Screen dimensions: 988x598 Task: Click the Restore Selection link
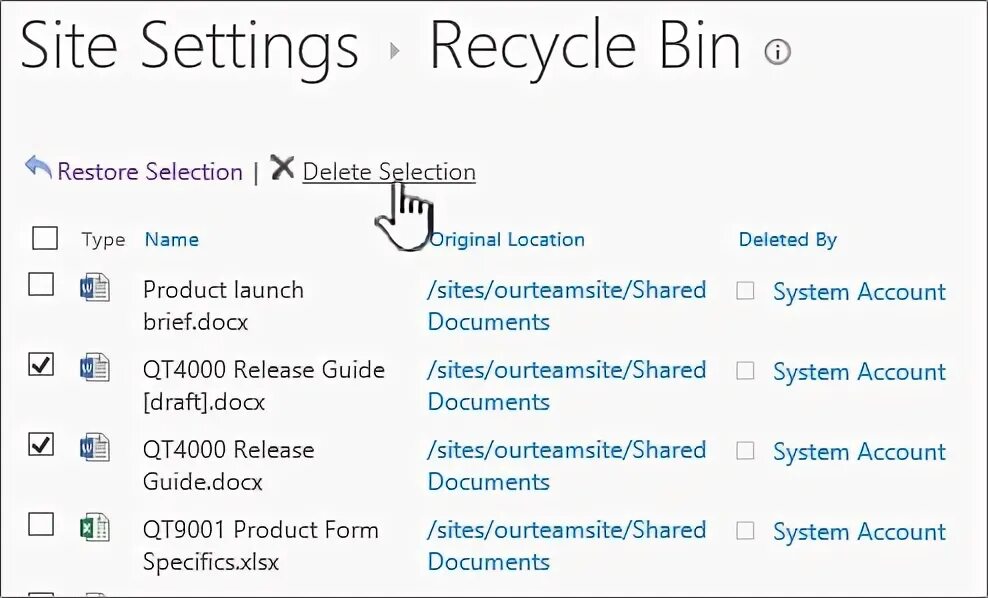pos(150,171)
